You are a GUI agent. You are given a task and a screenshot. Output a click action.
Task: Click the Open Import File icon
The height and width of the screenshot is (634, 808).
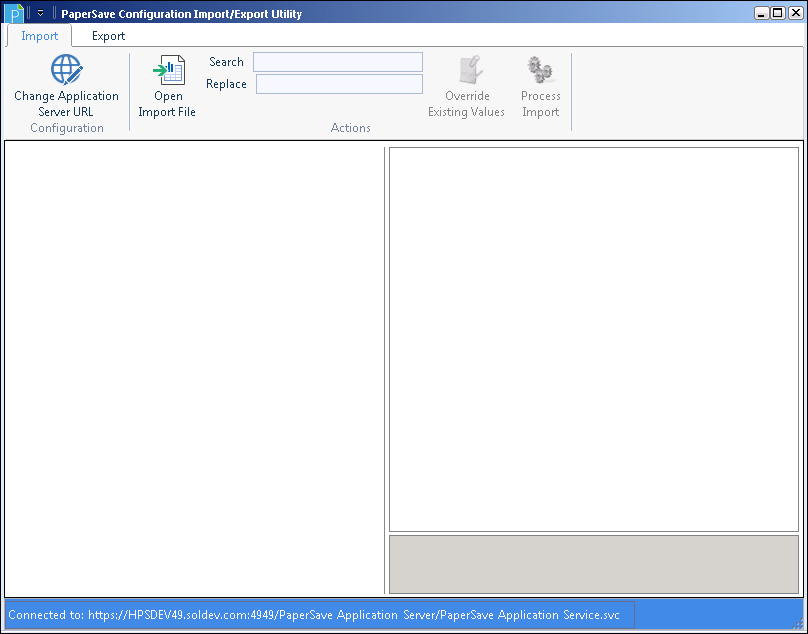pyautogui.click(x=169, y=70)
